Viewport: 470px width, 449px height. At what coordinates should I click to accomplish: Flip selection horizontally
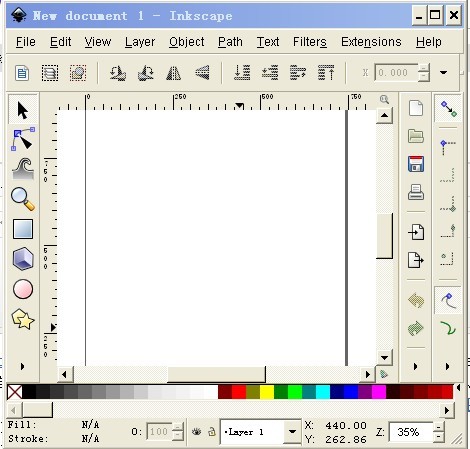tap(173, 73)
